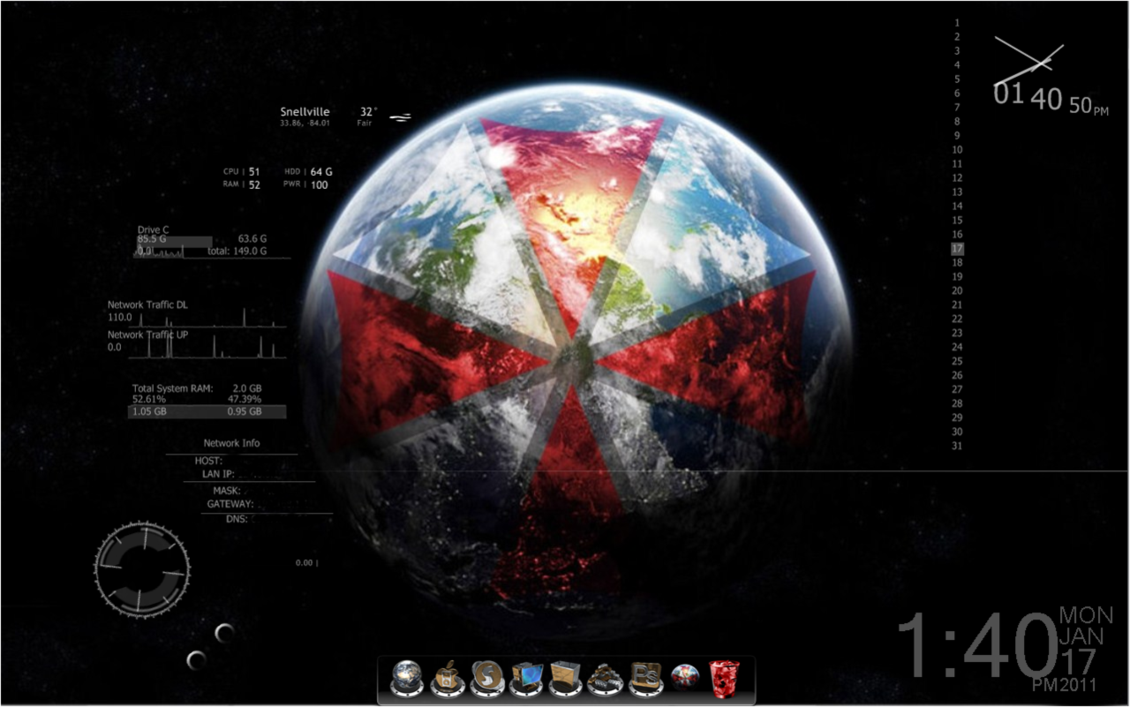Click the LAN IP: entry

(218, 474)
